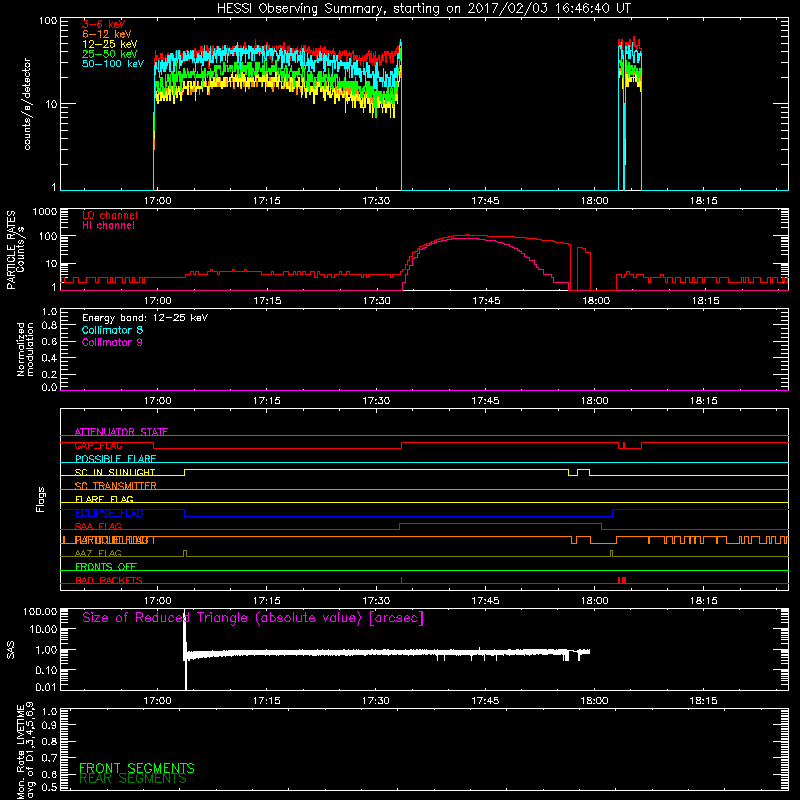Click the 1000 tick on particle rates axis

click(44, 212)
